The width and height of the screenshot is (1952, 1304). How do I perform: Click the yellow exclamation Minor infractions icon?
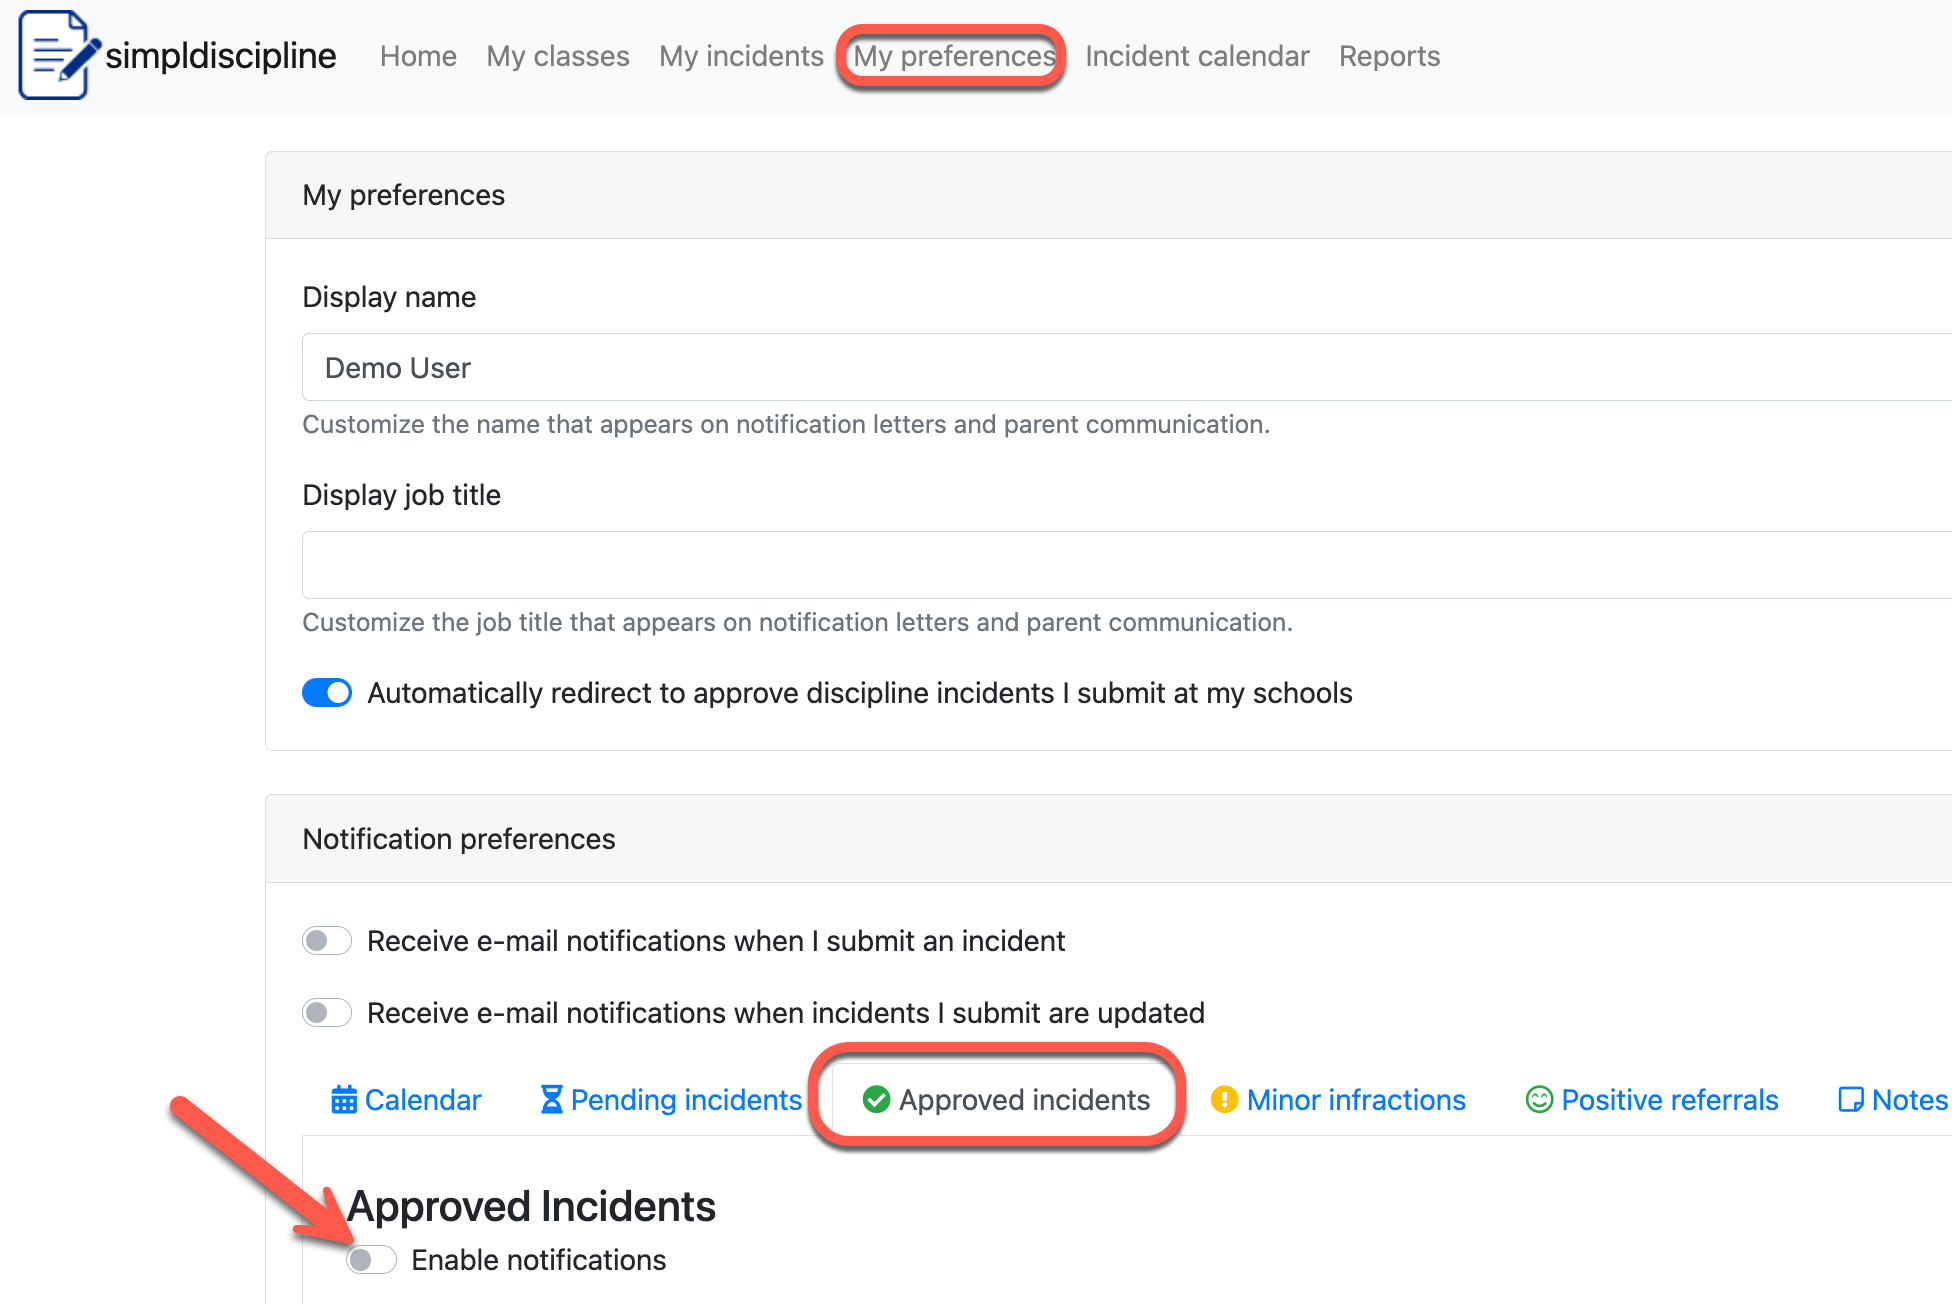tap(1224, 1100)
